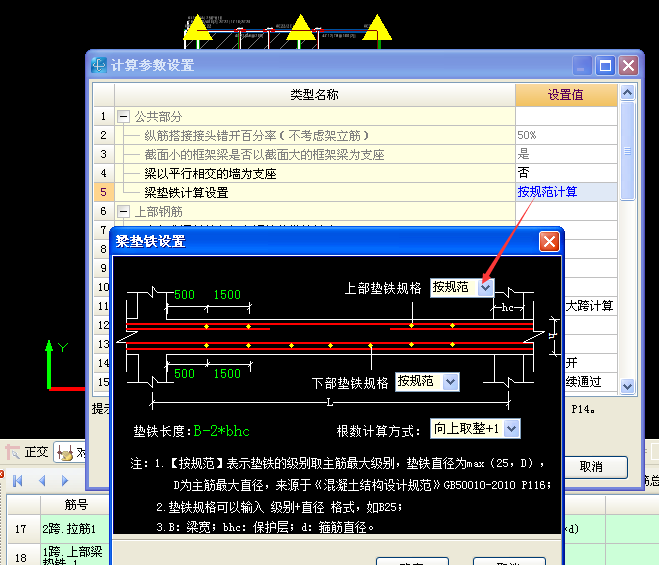Collapse the 公共部分 group
Viewport: 659px width, 565px height.
(x=123, y=116)
